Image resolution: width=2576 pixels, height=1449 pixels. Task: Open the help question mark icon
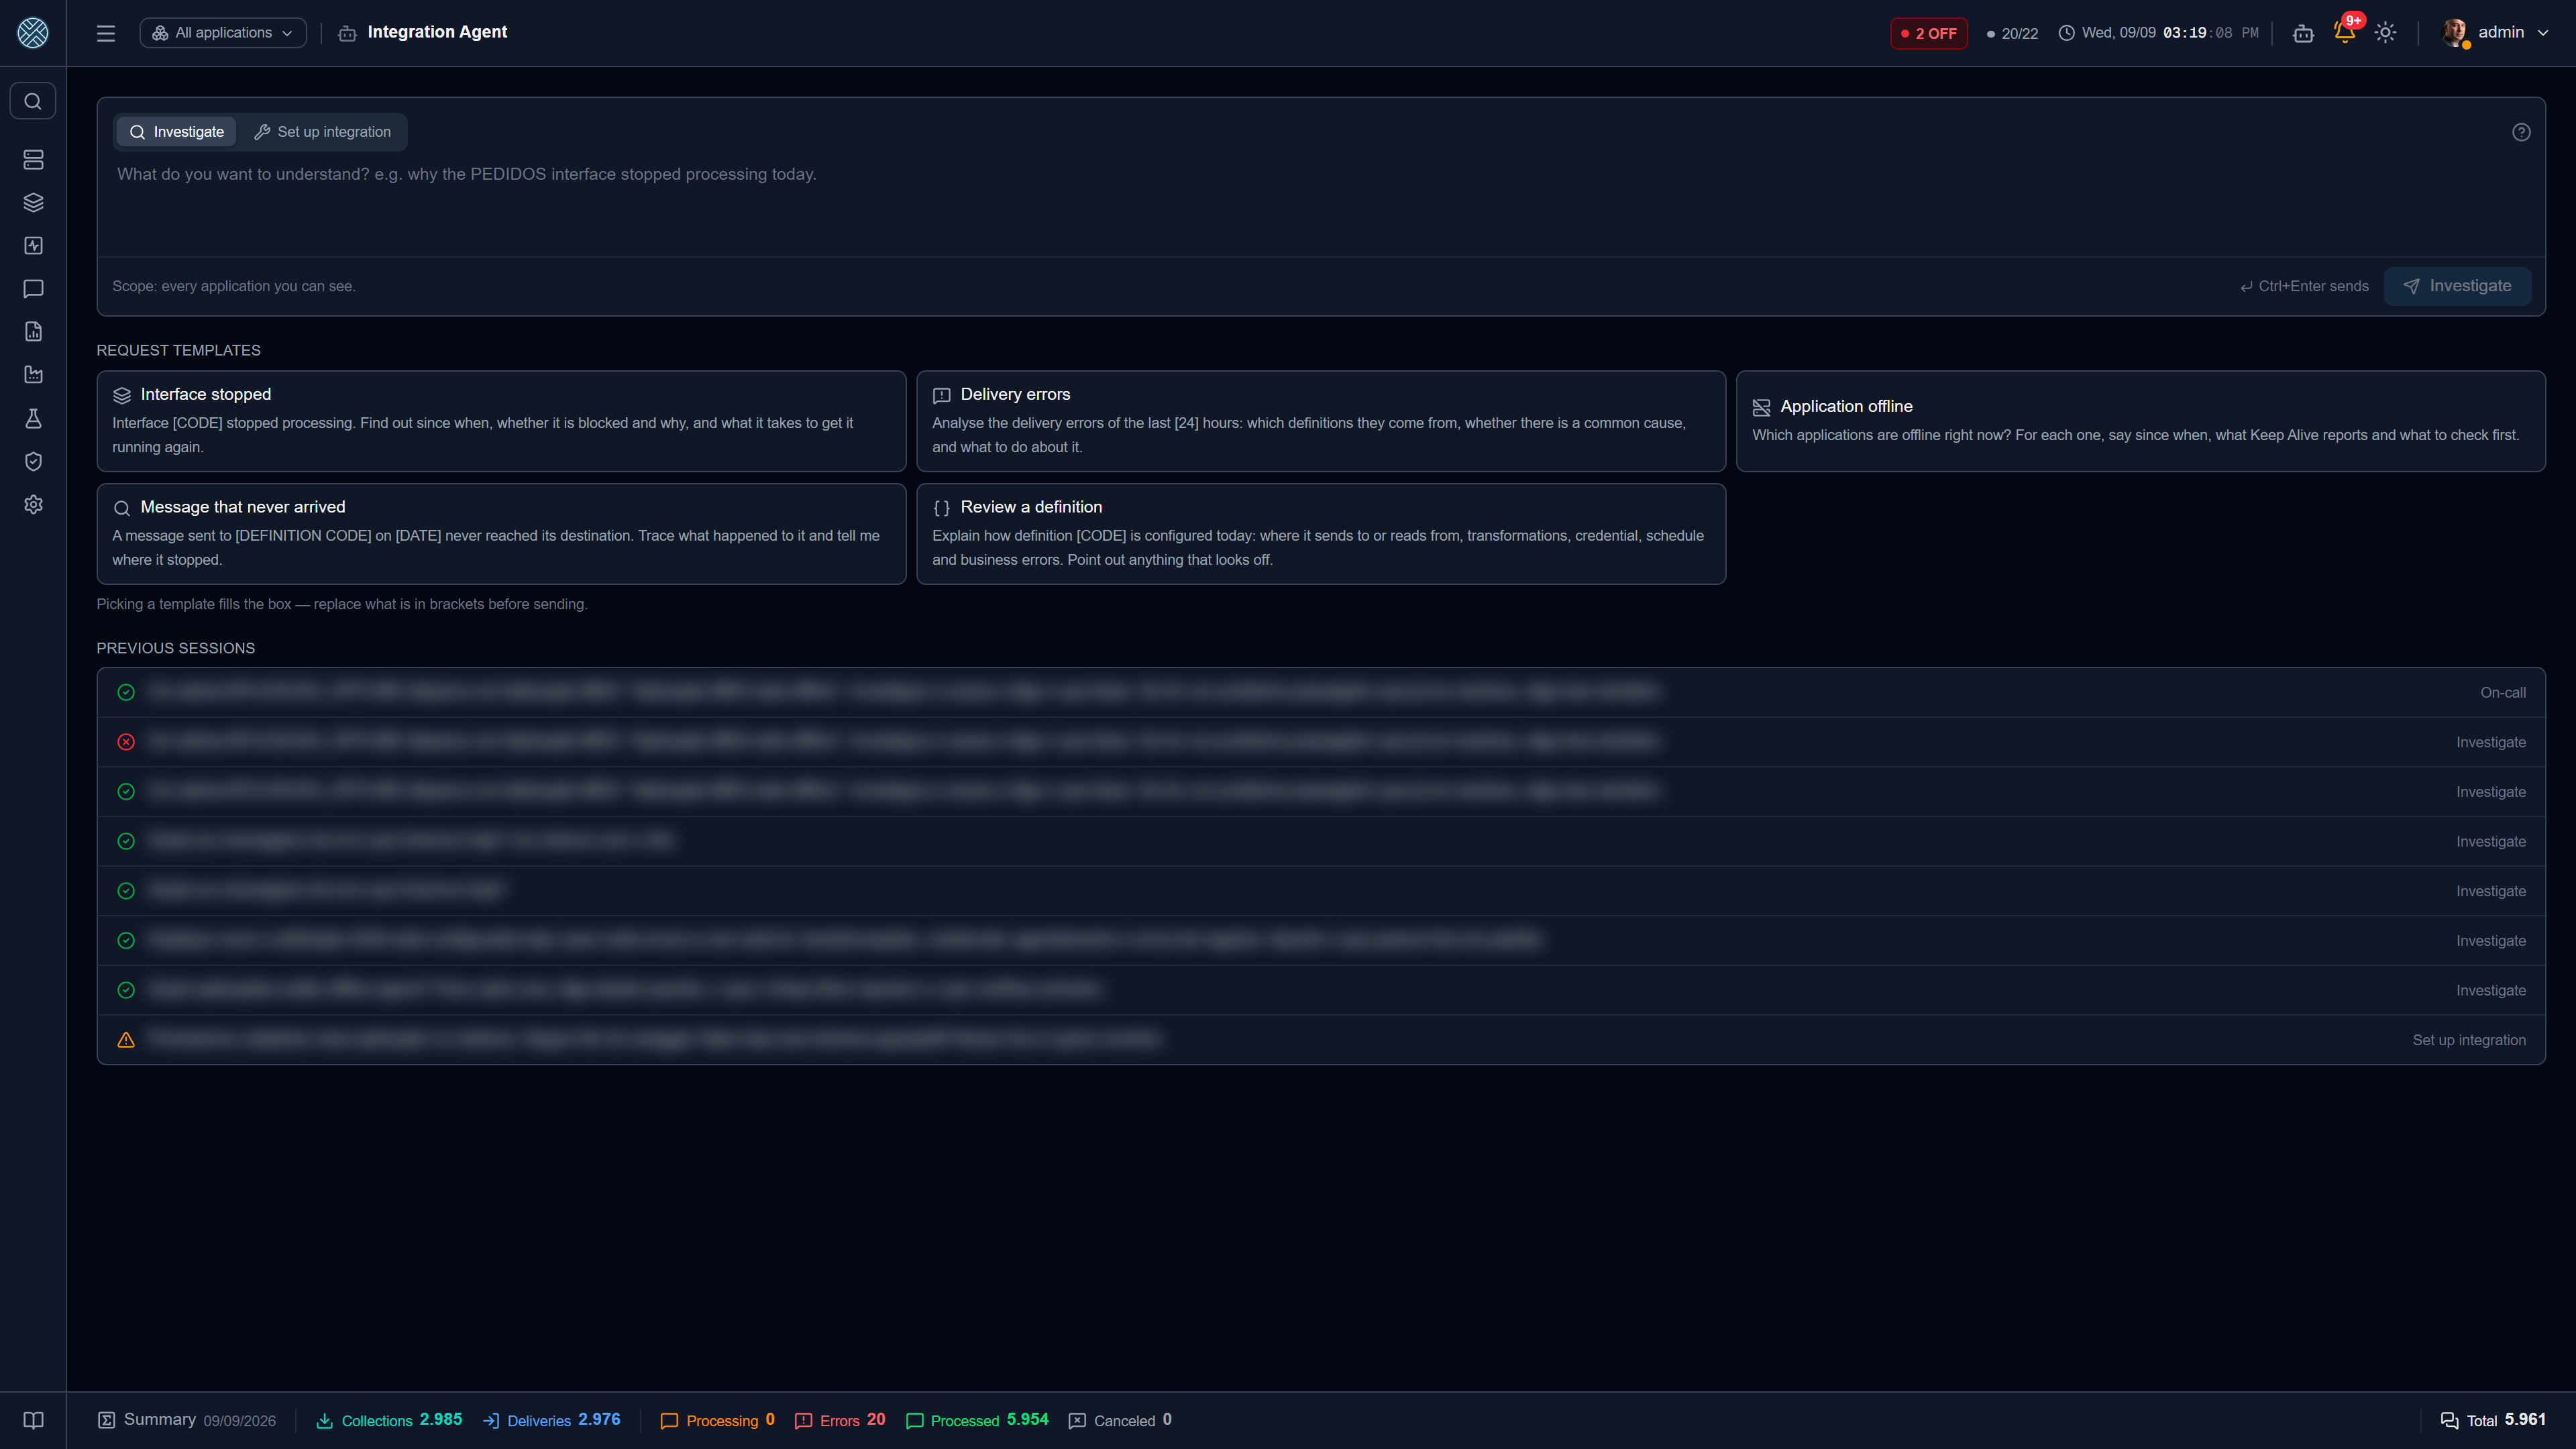click(2521, 132)
